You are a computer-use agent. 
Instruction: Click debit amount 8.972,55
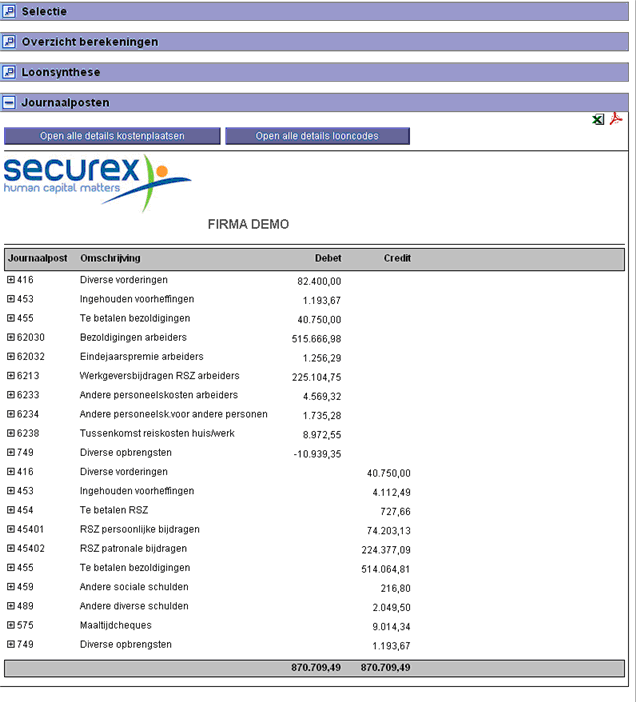tap(322, 435)
